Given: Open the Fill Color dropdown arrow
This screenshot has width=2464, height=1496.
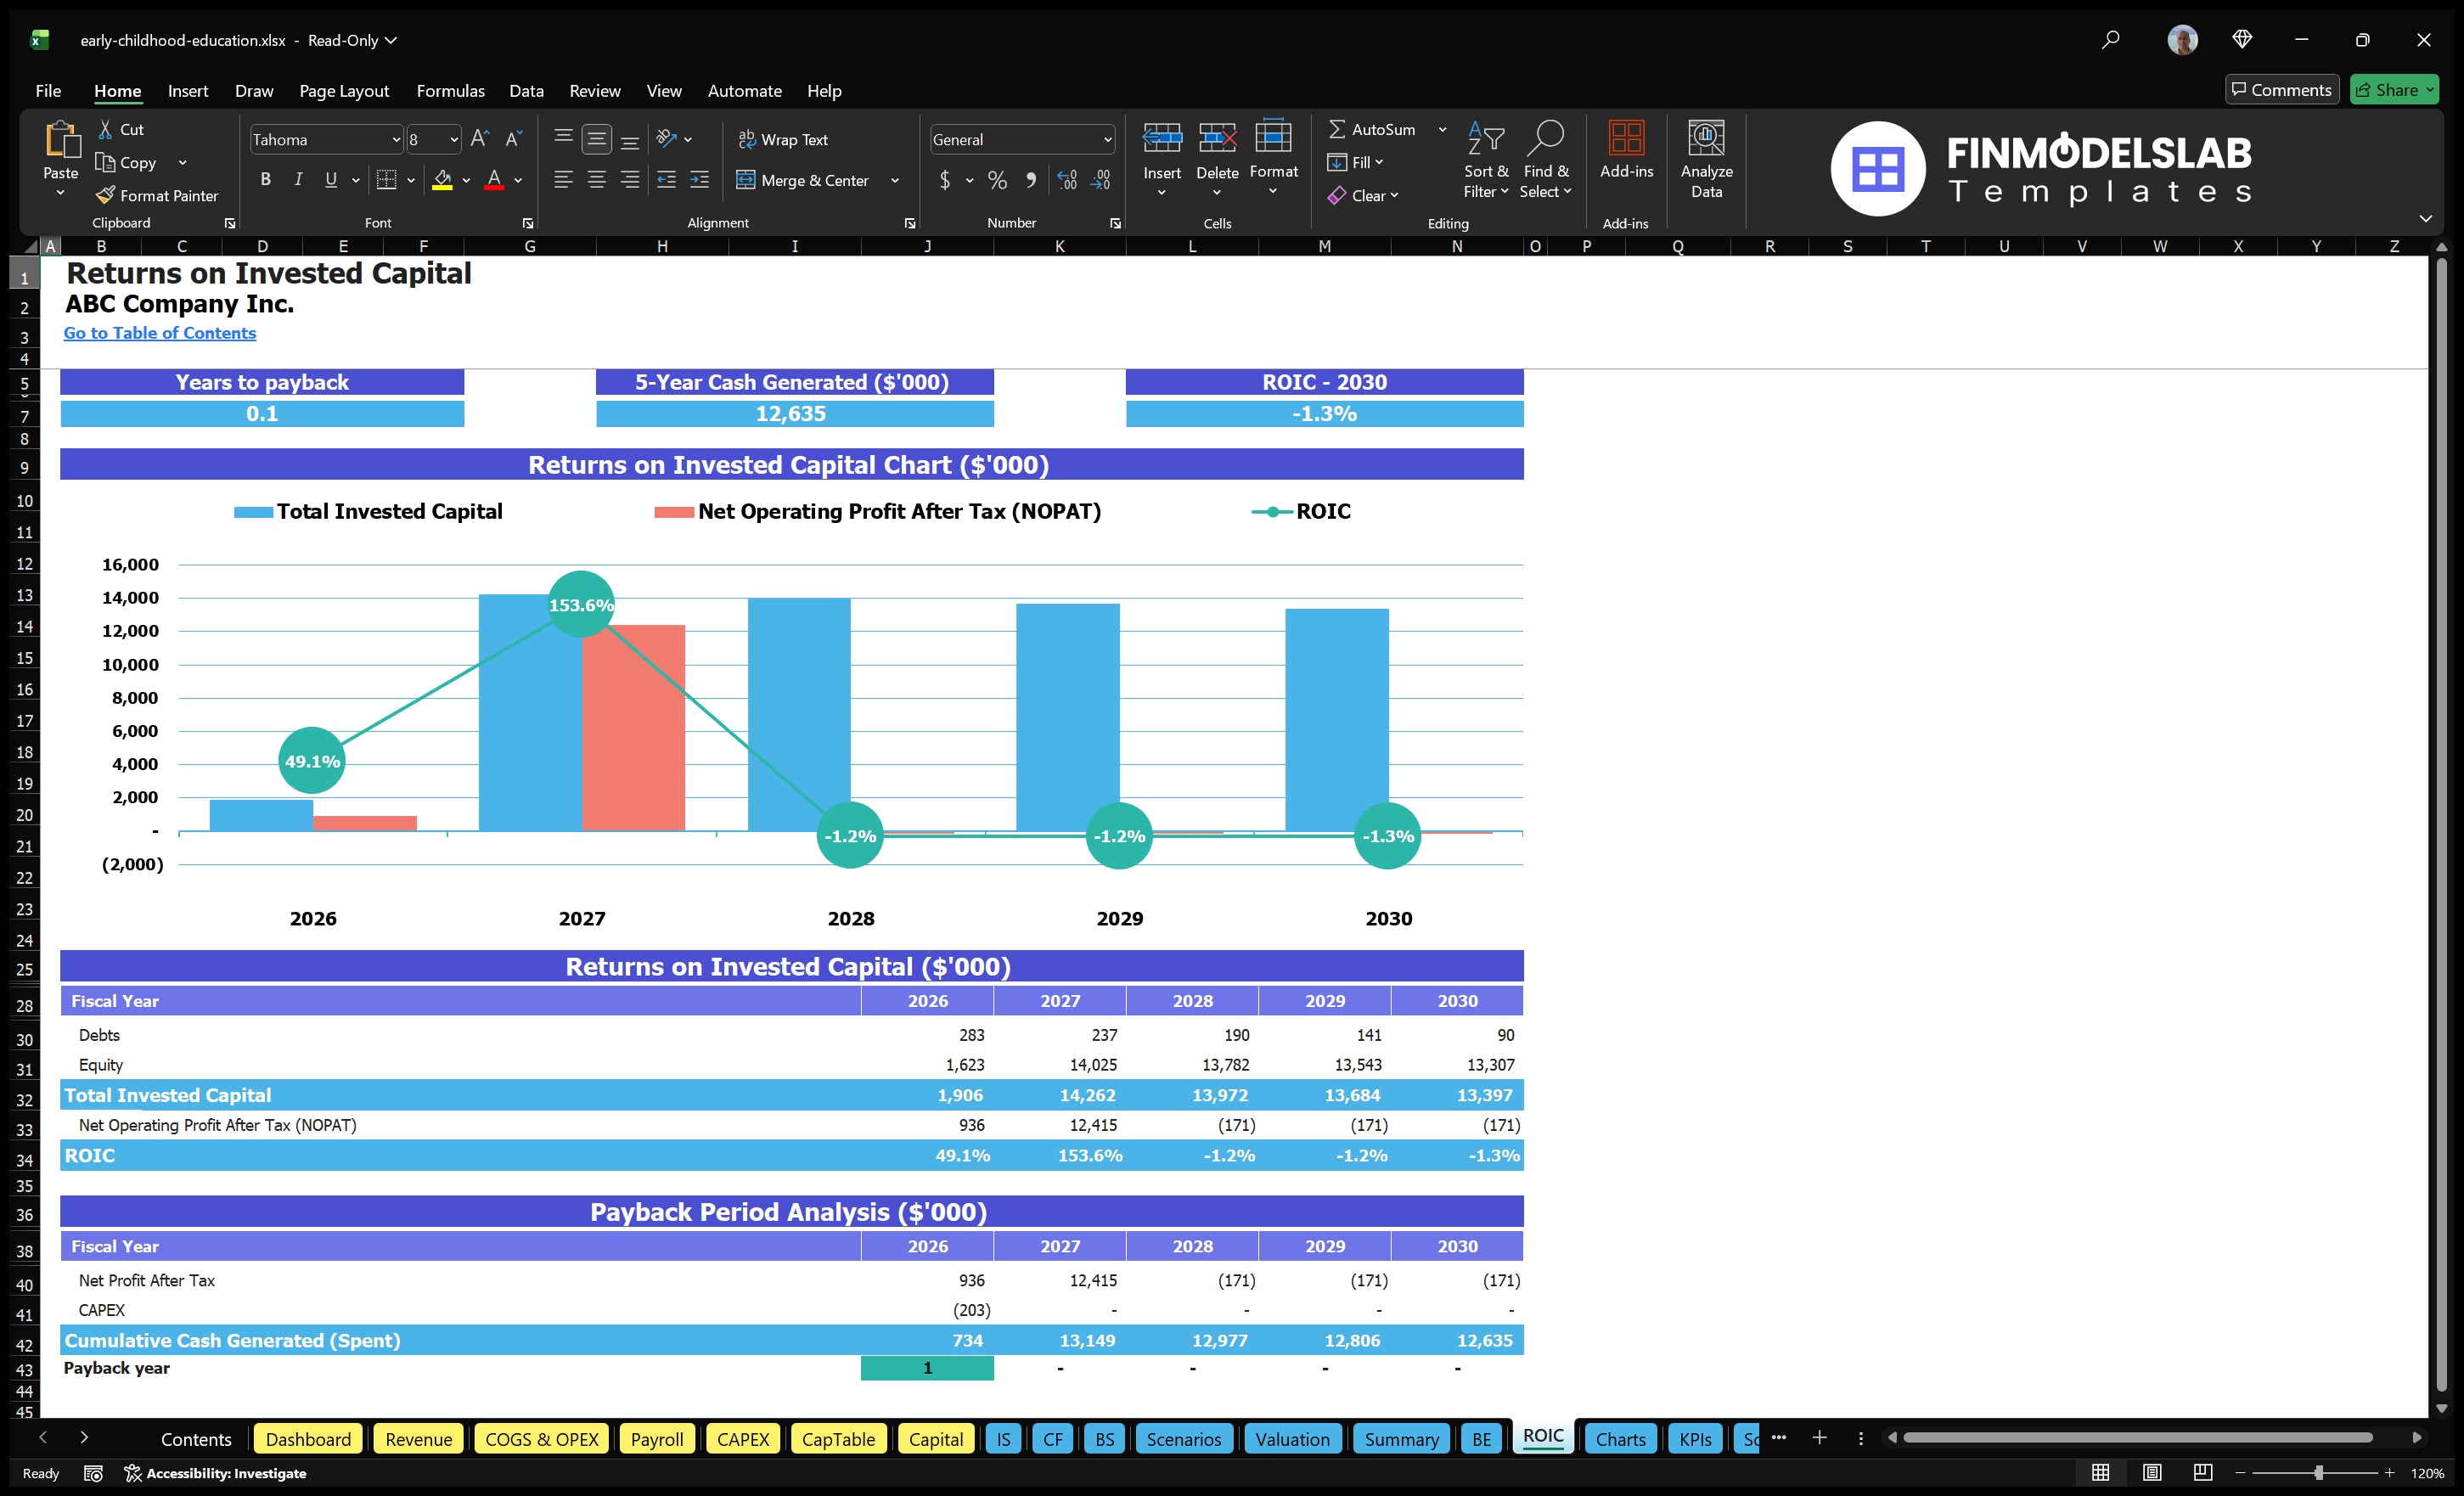Looking at the screenshot, I should coord(466,181).
